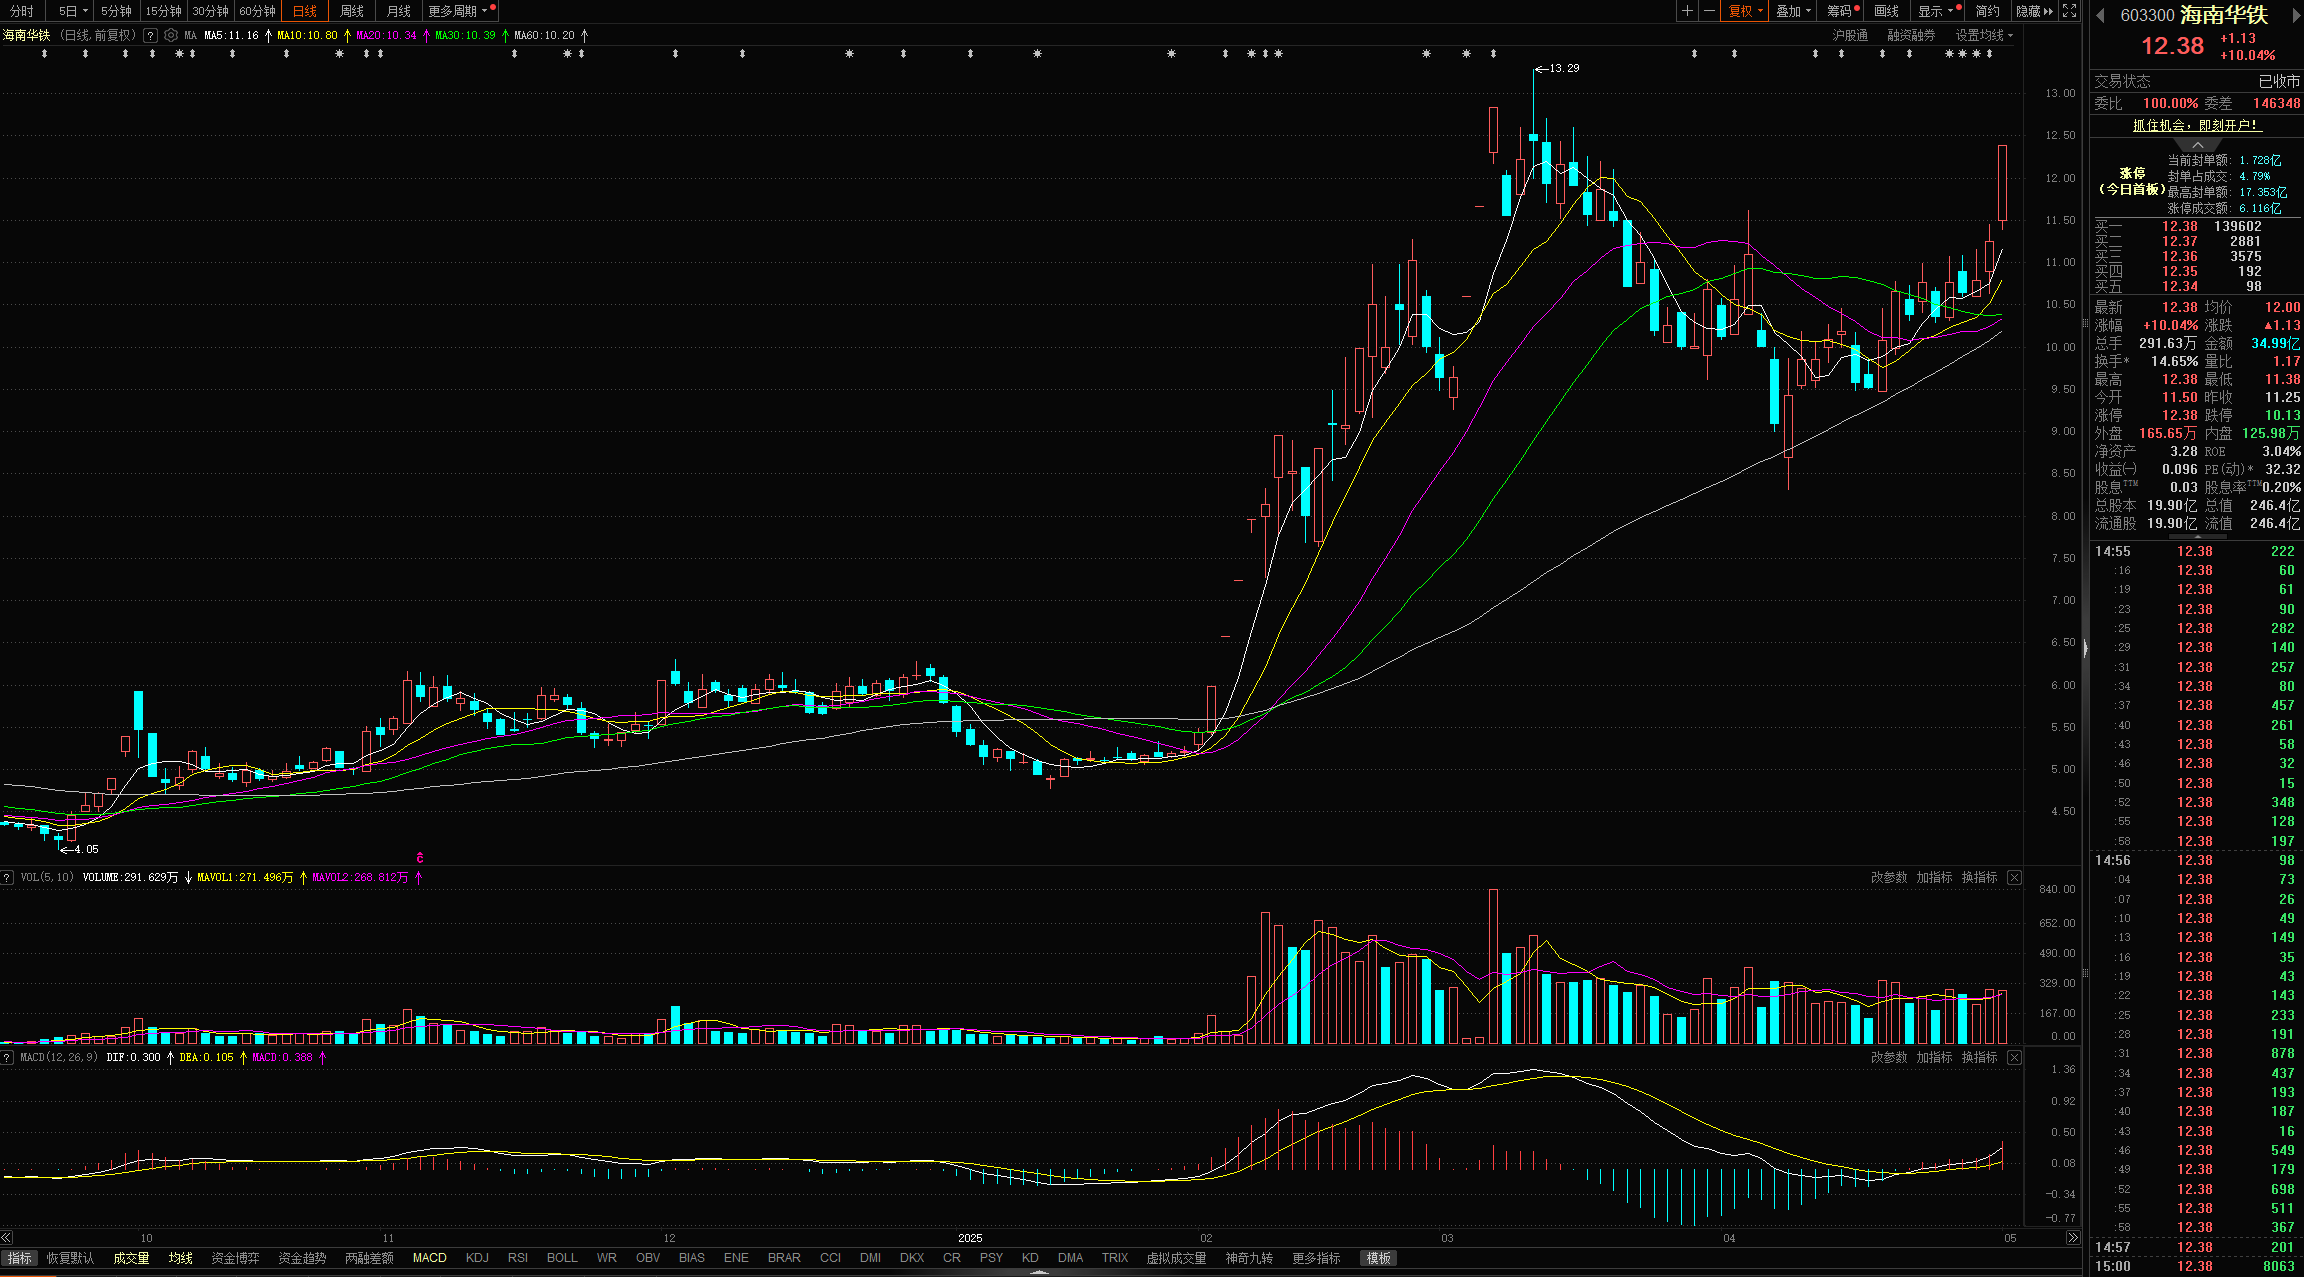Open 更多指标 more indicators
The height and width of the screenshot is (1277, 2304).
1316,1258
